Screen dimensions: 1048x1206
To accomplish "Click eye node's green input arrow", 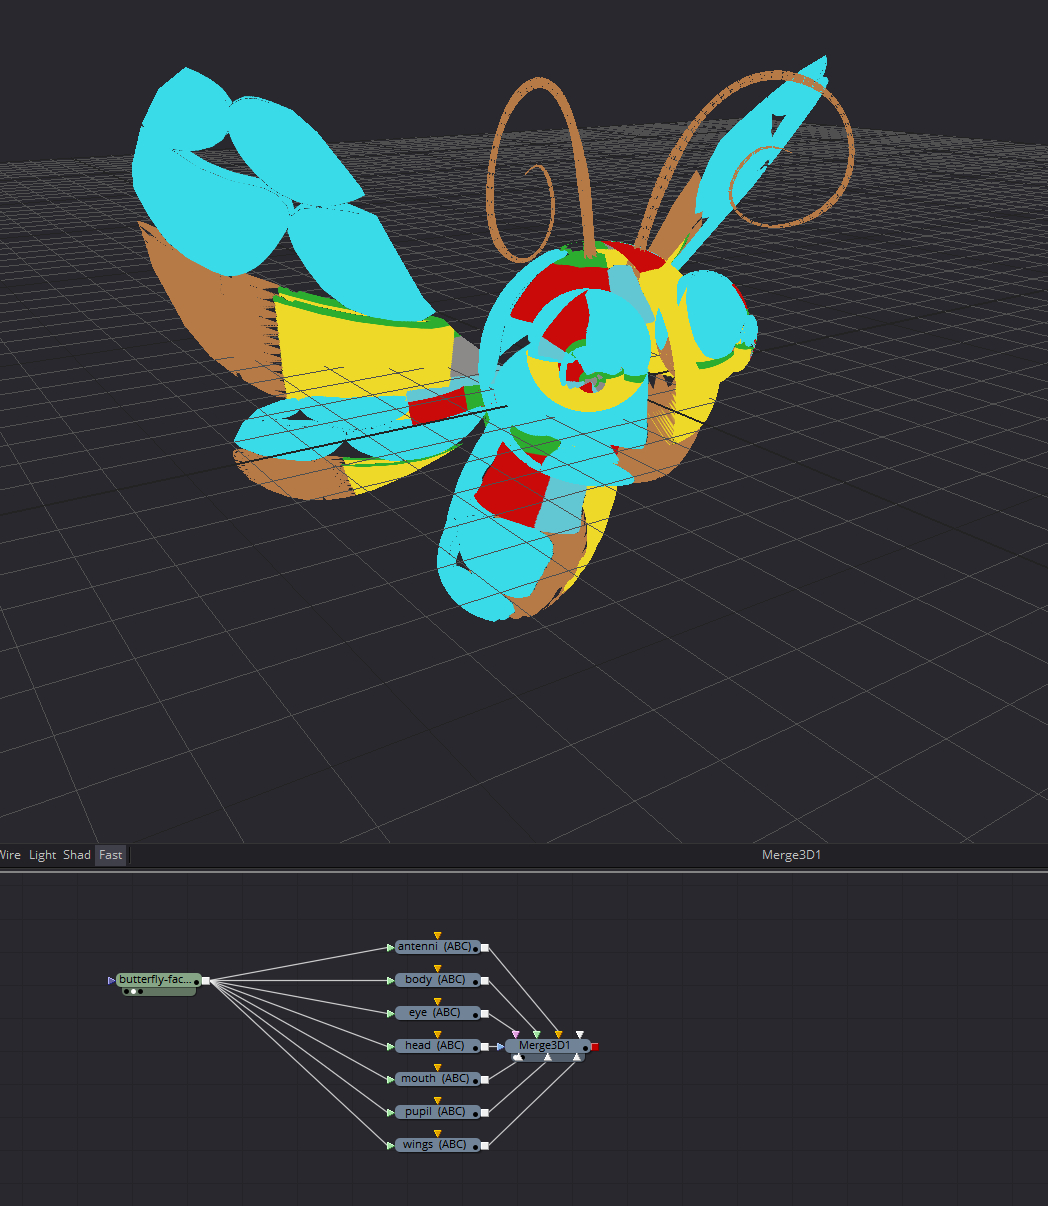I will pyautogui.click(x=391, y=1013).
